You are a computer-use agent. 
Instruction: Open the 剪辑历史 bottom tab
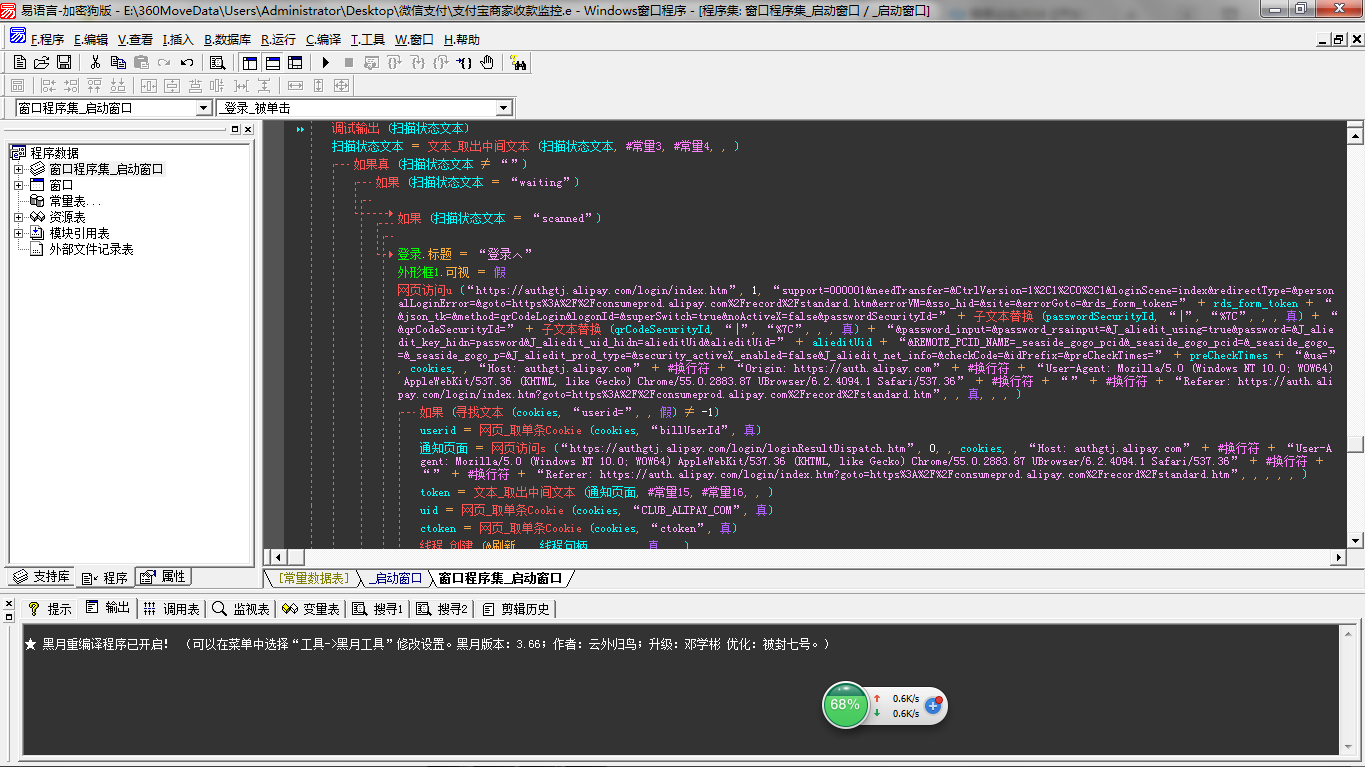[x=514, y=608]
